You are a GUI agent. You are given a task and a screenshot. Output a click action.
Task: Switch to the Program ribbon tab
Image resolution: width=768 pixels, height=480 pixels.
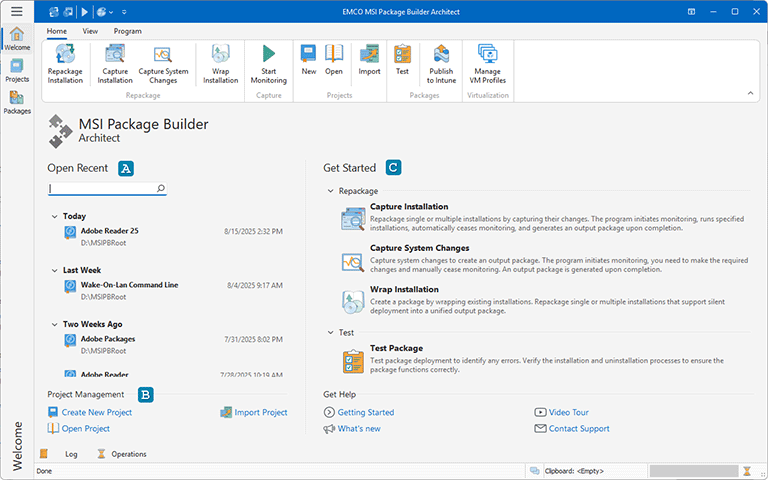127,31
